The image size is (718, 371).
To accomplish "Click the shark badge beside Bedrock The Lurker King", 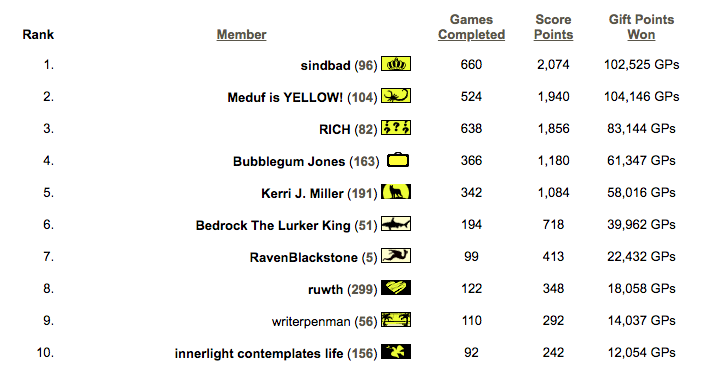I will [396, 224].
